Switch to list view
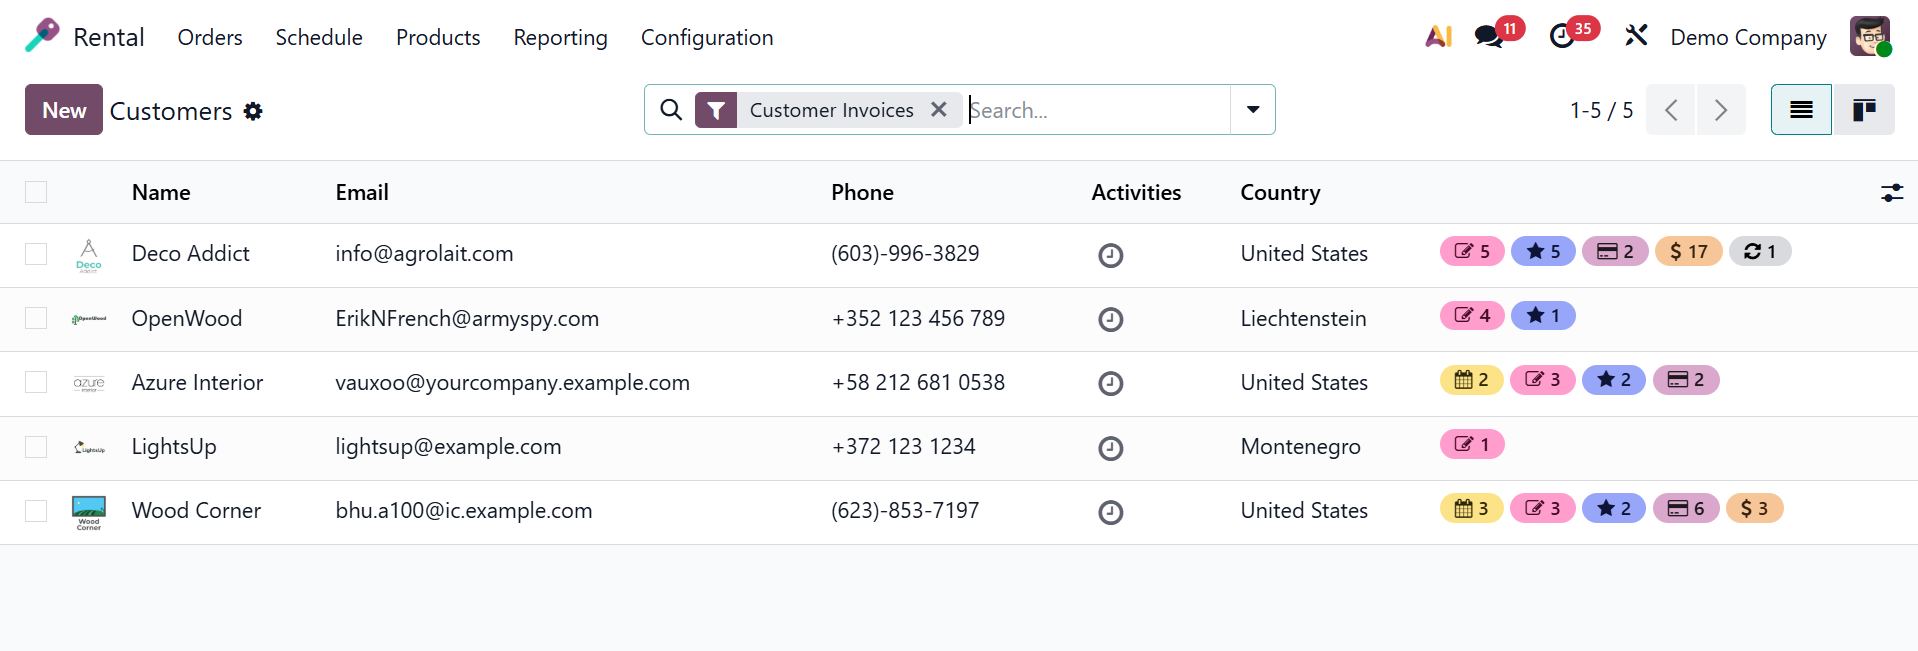 (x=1801, y=110)
